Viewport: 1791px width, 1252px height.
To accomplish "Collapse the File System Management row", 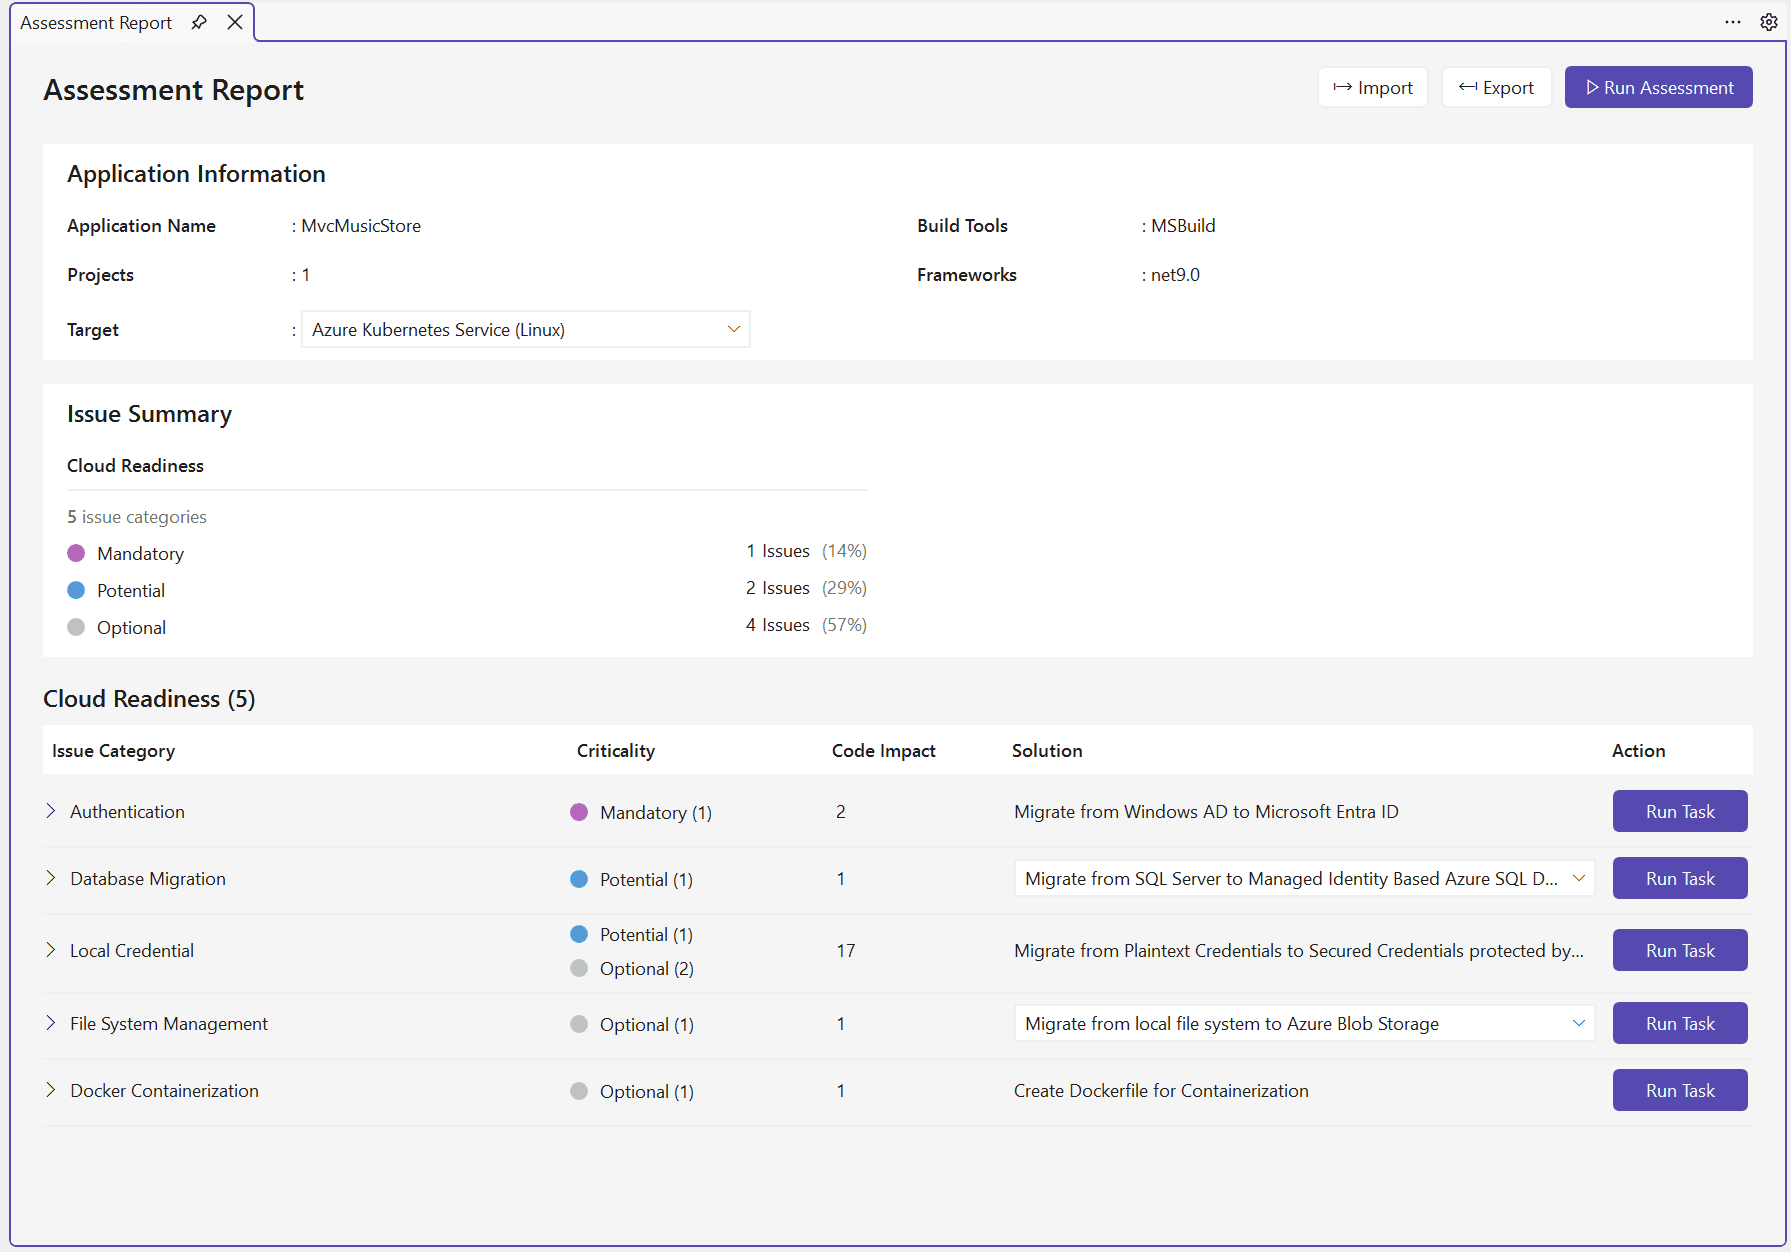I will click(51, 1023).
